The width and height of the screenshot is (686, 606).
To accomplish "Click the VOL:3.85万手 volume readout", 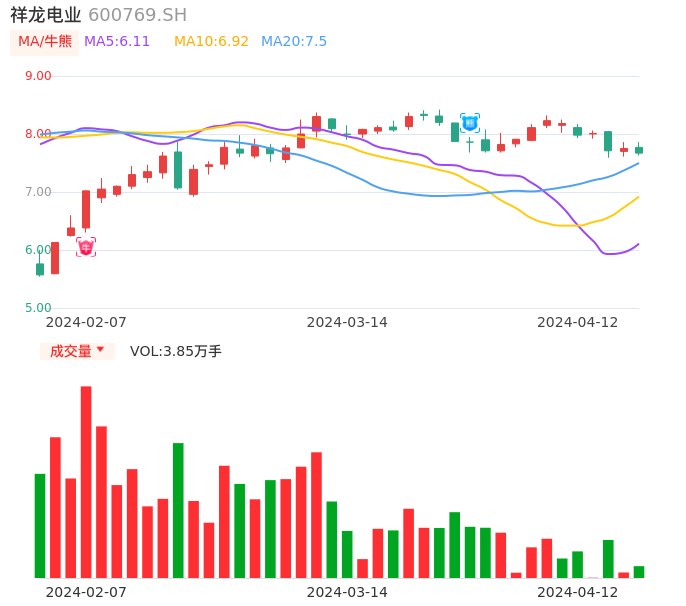I will tap(176, 351).
